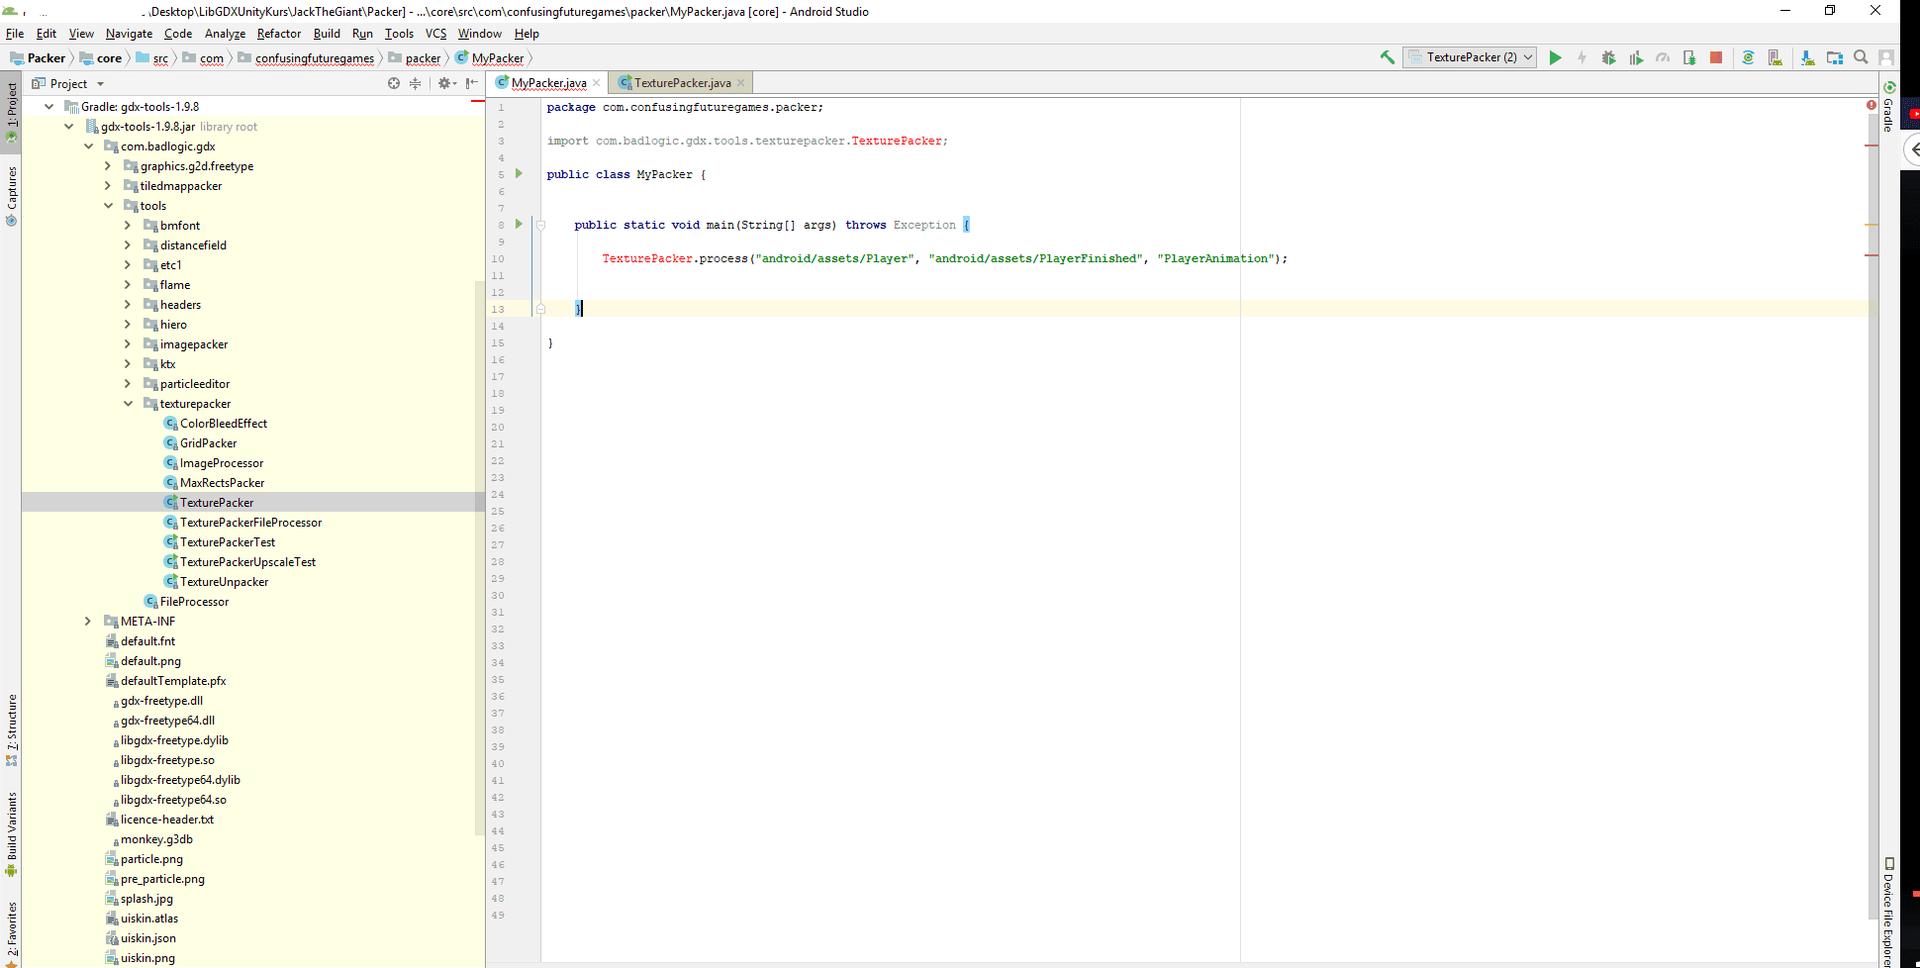Toggle the Structure tool window

tap(11, 730)
